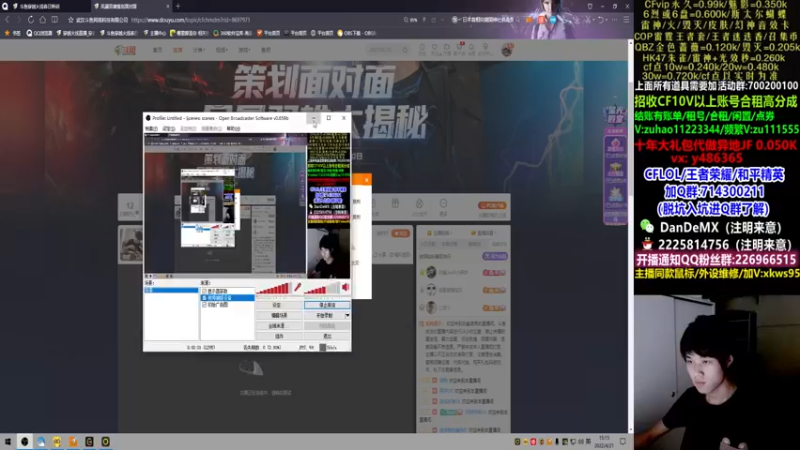Adjust the OBS desktop audio volume meter
Screen dimensions: 800x450
[x=321, y=289]
